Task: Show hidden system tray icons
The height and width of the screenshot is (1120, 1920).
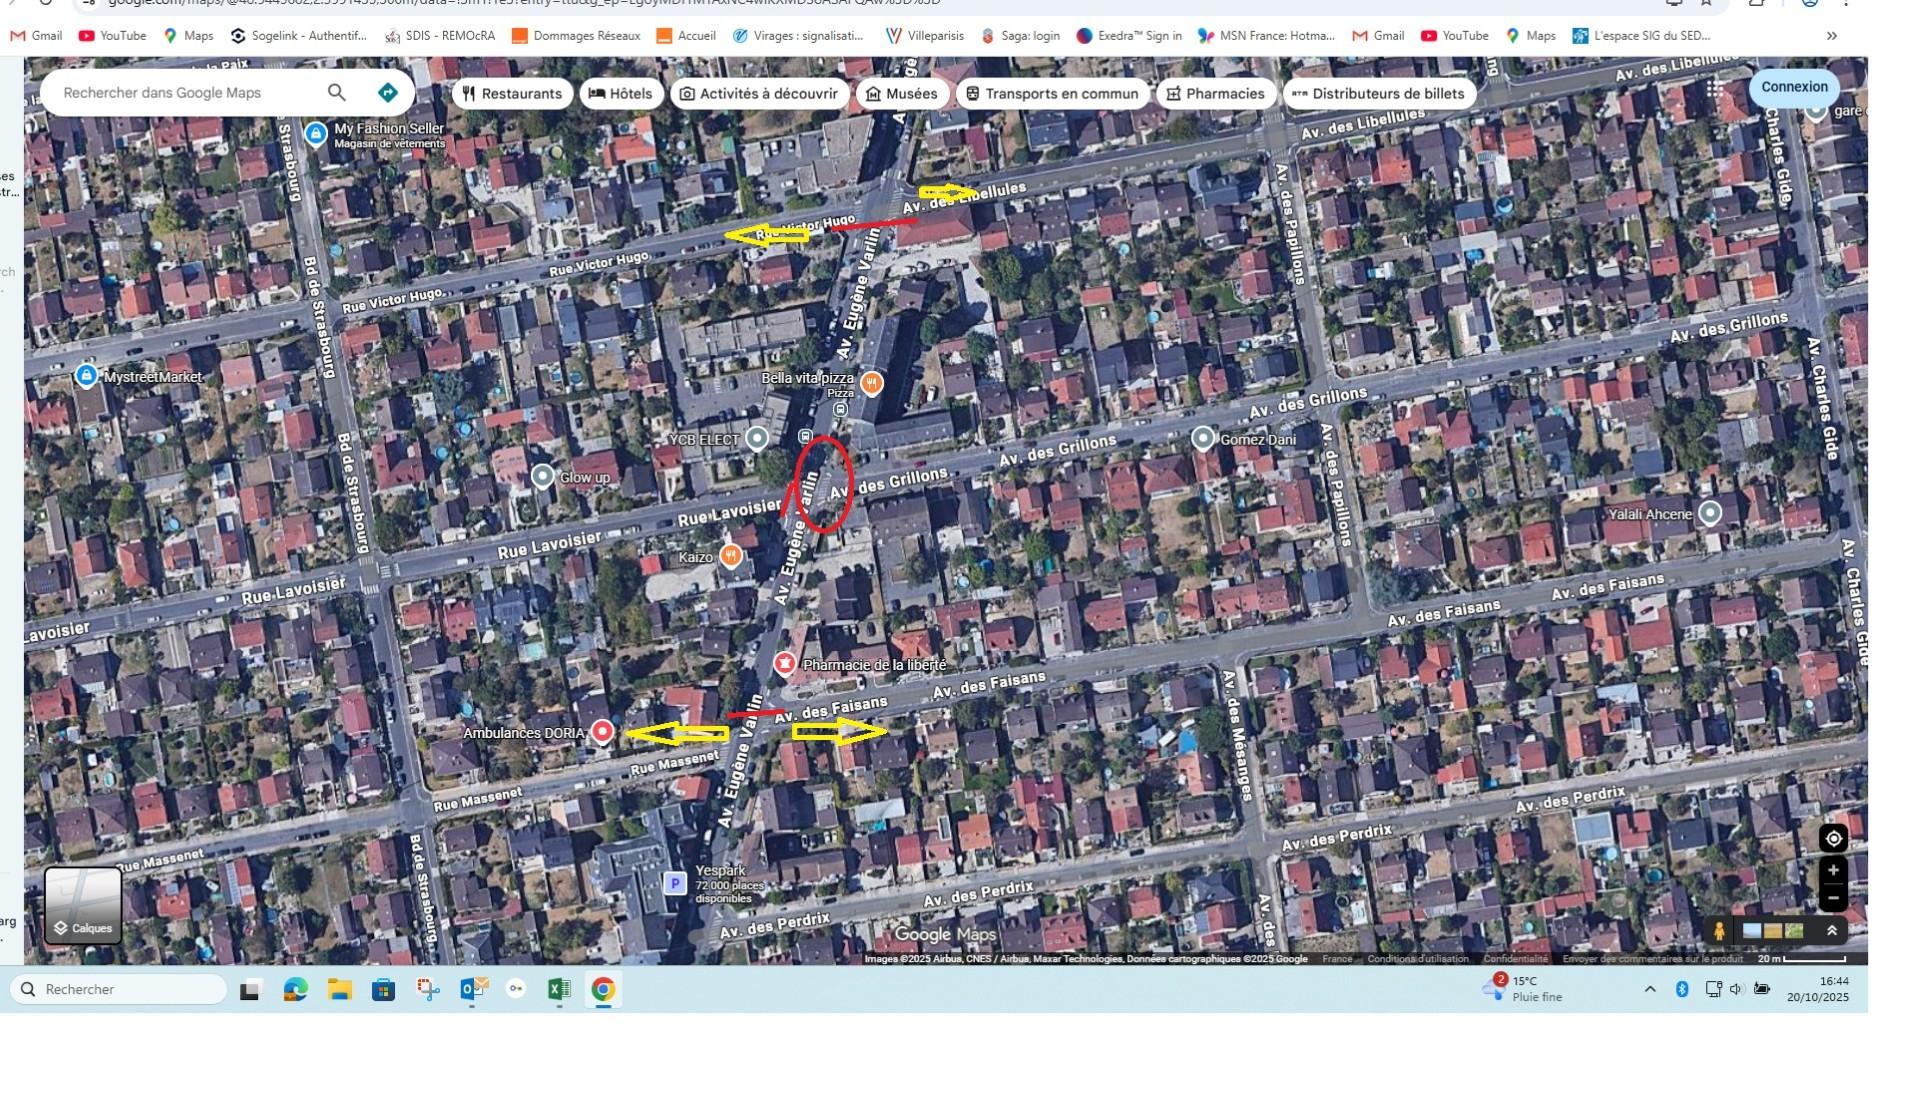Action: 1650,989
